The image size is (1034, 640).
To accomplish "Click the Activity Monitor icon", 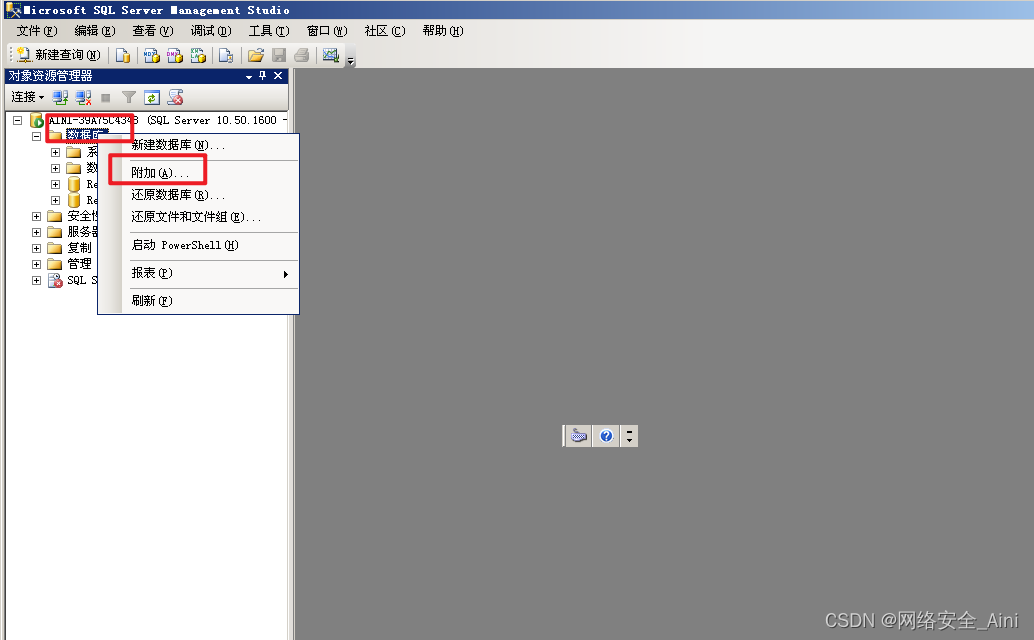I will pyautogui.click(x=330, y=55).
